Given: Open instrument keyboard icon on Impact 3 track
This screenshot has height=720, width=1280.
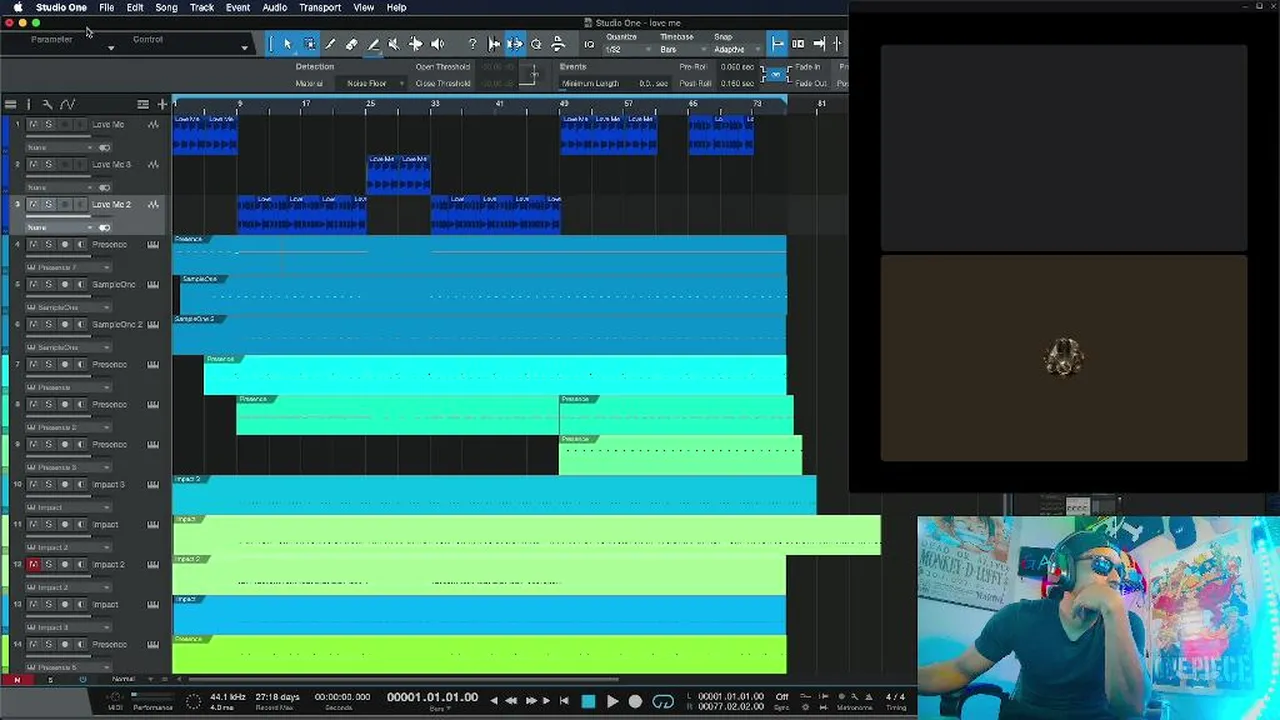Looking at the screenshot, I should tap(153, 485).
